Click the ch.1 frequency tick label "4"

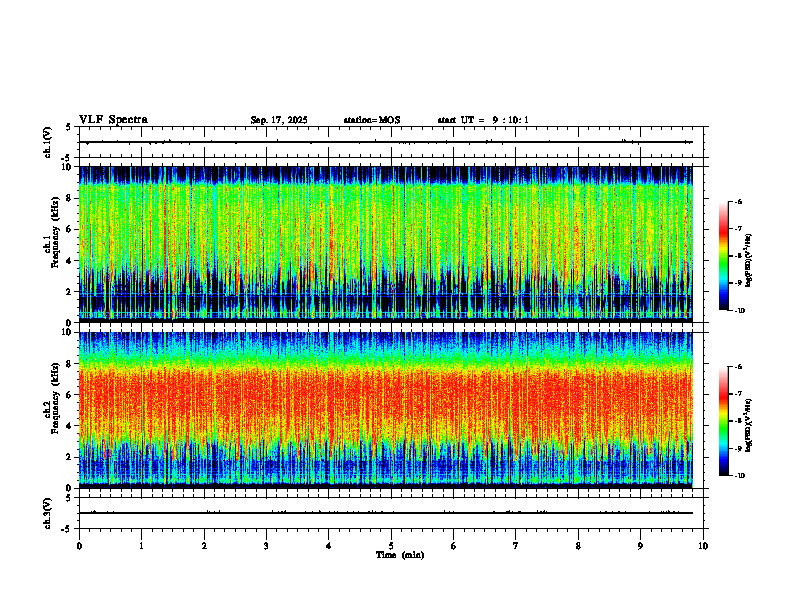pos(69,261)
